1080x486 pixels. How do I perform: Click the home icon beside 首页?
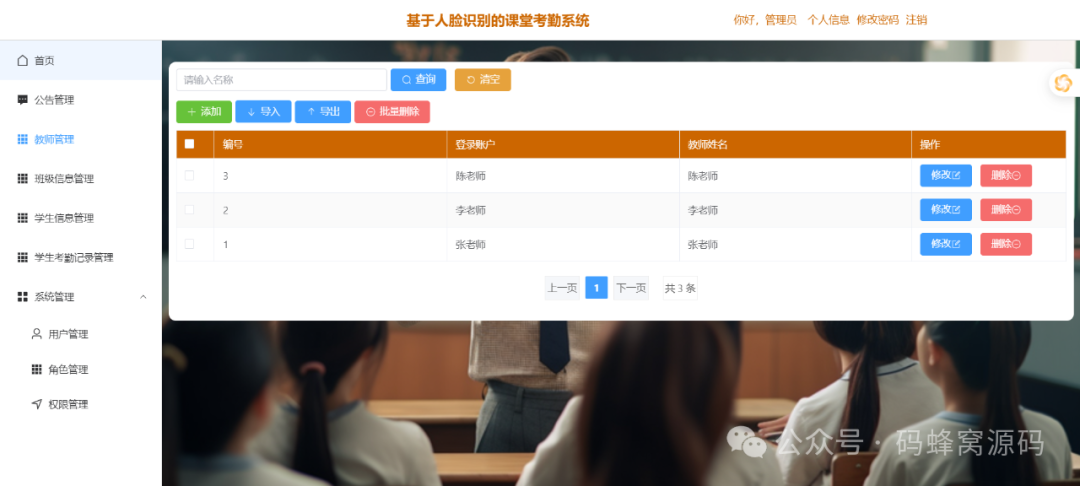pyautogui.click(x=23, y=61)
